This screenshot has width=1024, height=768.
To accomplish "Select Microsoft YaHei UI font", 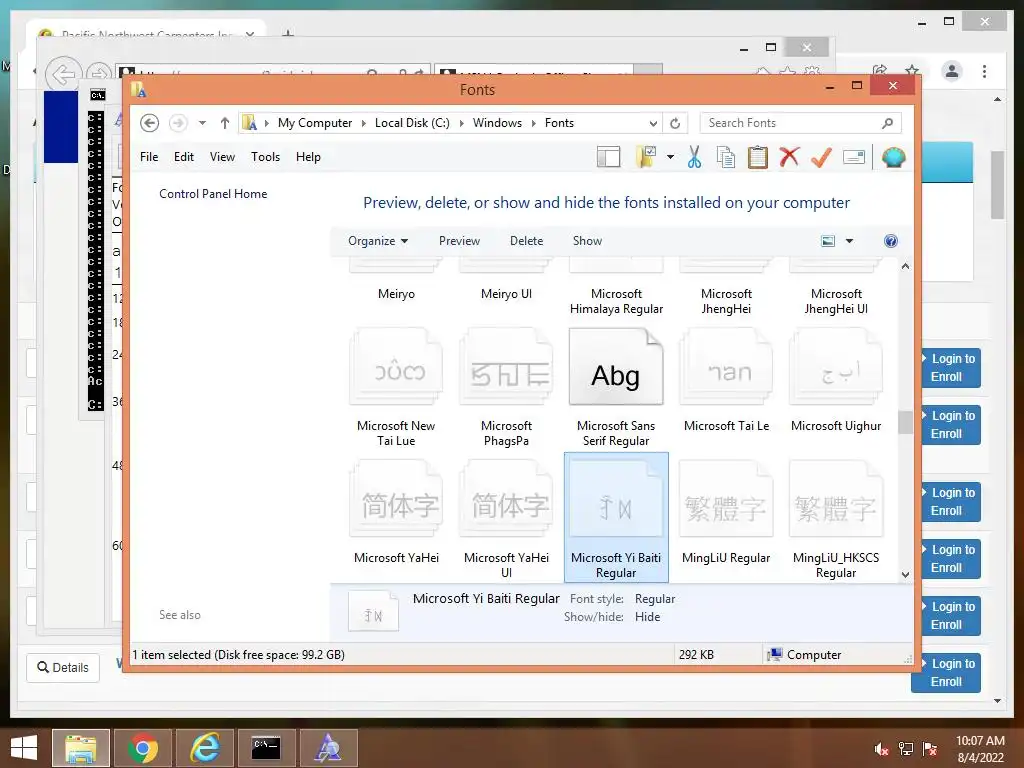I will pyautogui.click(x=506, y=519).
